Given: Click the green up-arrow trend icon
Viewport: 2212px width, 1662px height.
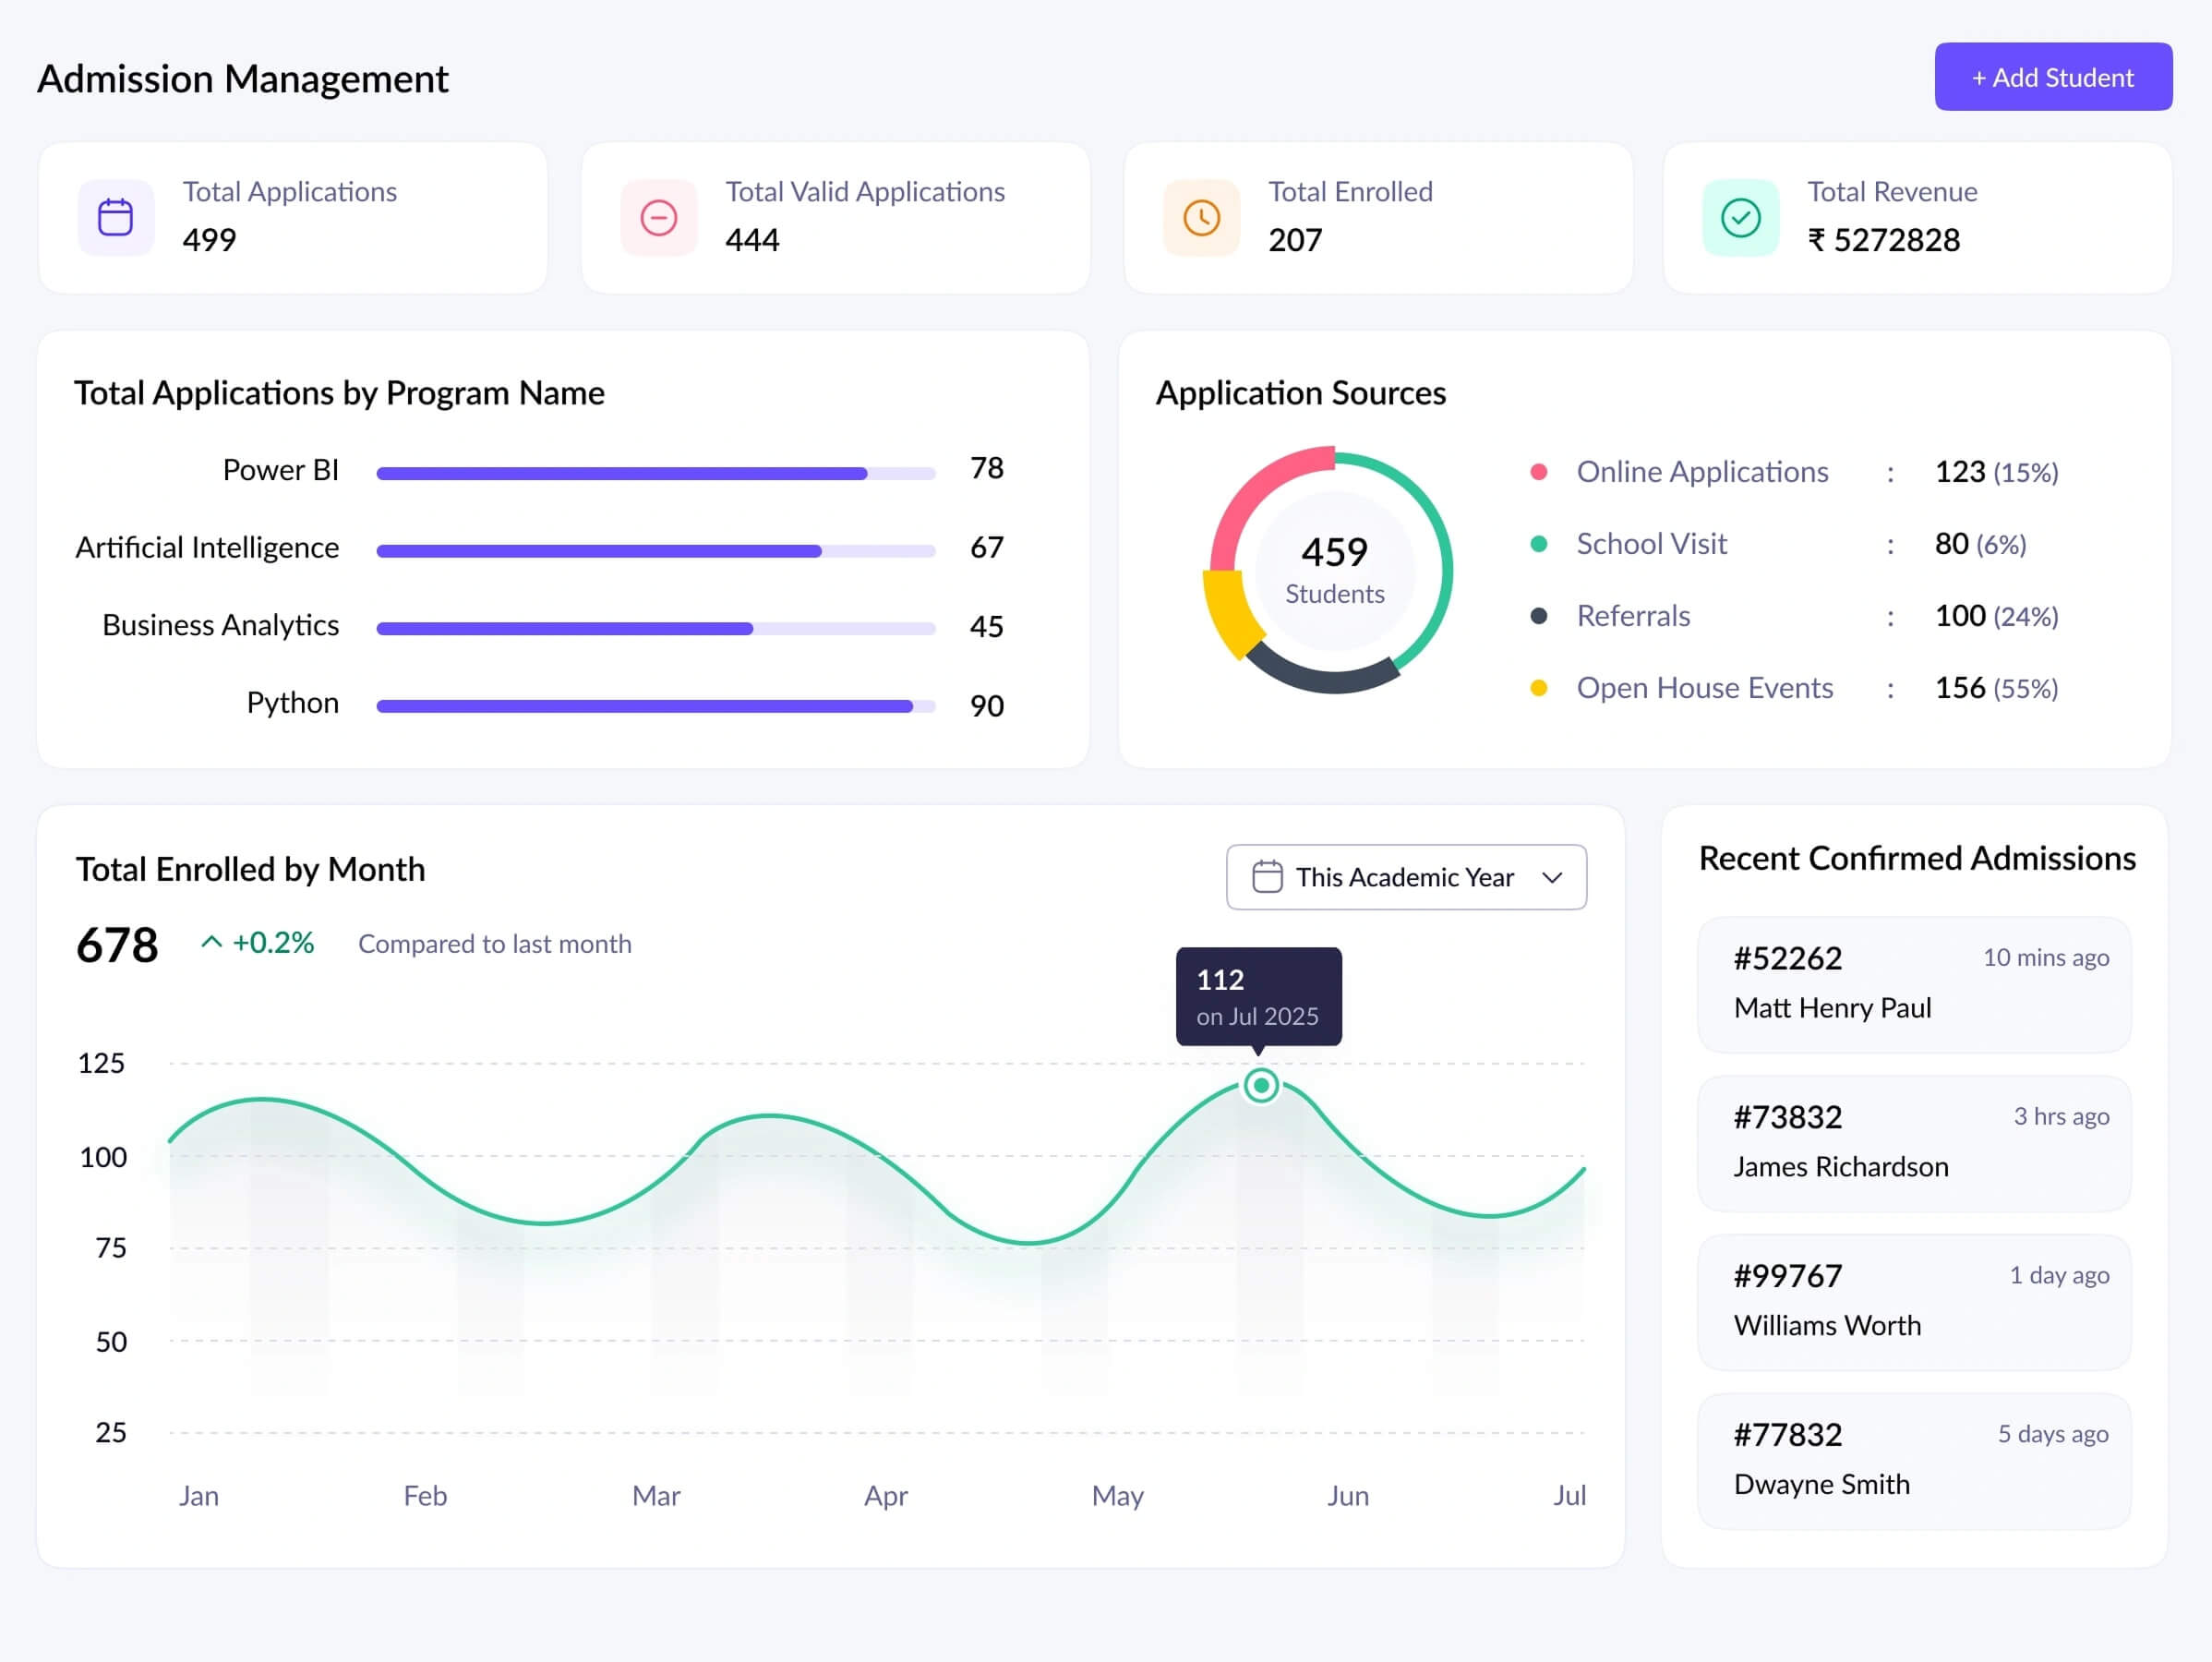Looking at the screenshot, I should [211, 942].
